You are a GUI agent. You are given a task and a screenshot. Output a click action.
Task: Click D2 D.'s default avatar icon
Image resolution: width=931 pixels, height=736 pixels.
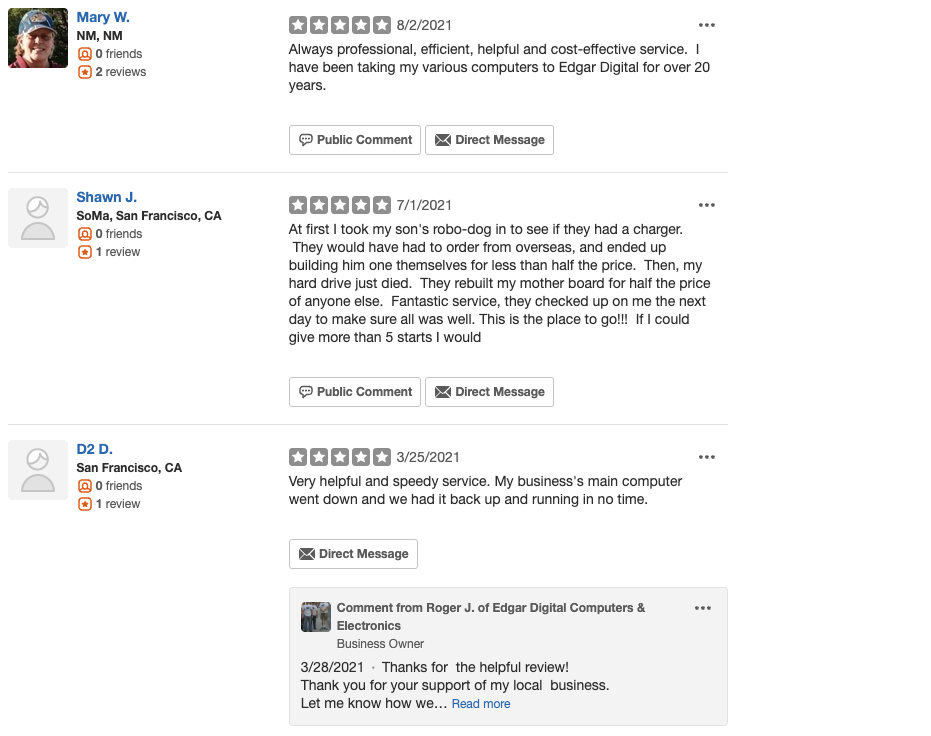38,470
